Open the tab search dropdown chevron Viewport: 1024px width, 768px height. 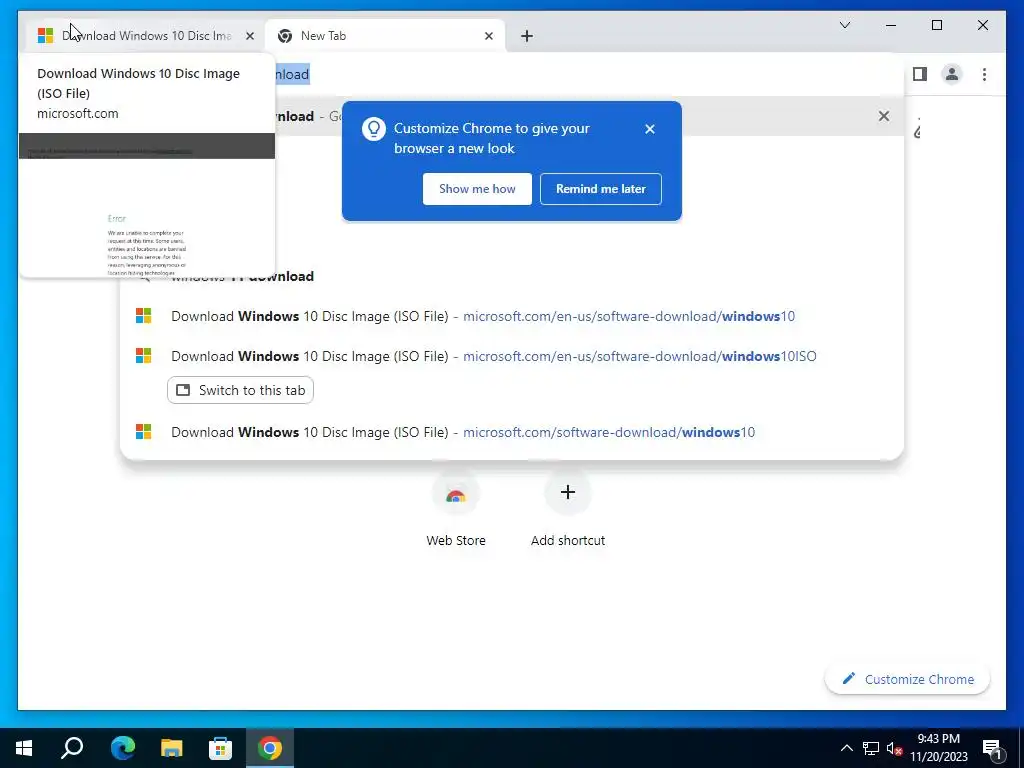click(x=844, y=25)
